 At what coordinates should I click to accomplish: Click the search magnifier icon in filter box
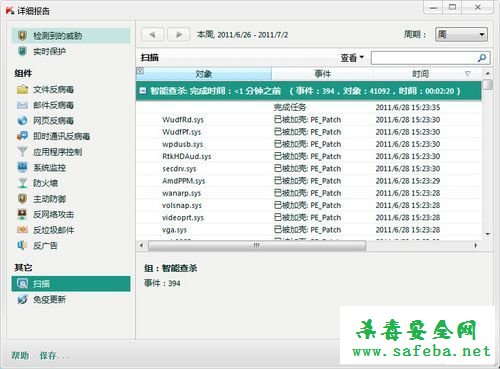[482, 58]
